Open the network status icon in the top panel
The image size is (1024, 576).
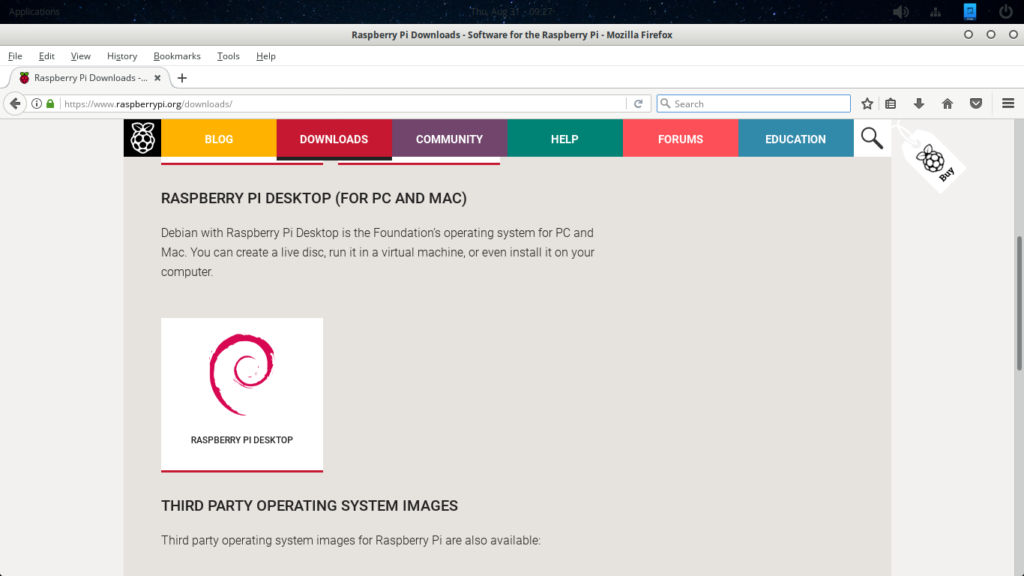pyautogui.click(x=935, y=12)
